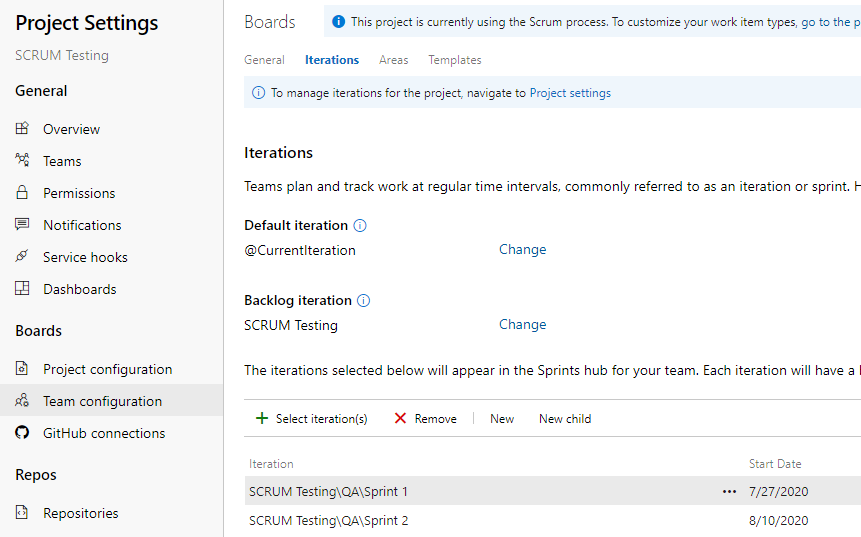Image resolution: width=861 pixels, height=537 pixels.
Task: Click the Overview icon in sidebar
Action: 22,128
